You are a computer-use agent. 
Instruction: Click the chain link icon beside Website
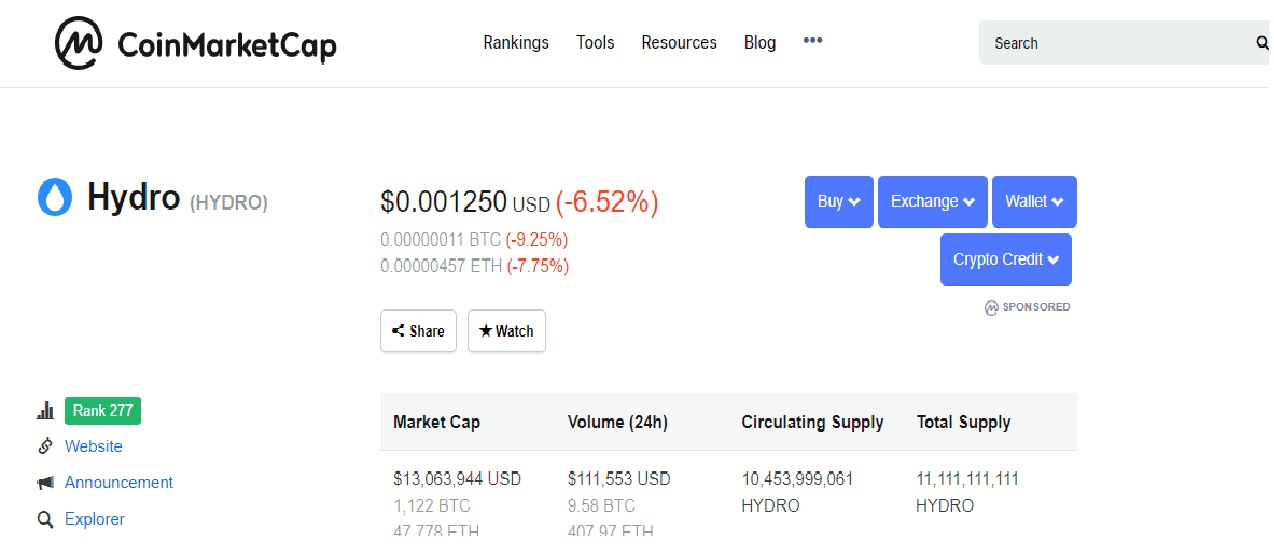(x=45, y=447)
